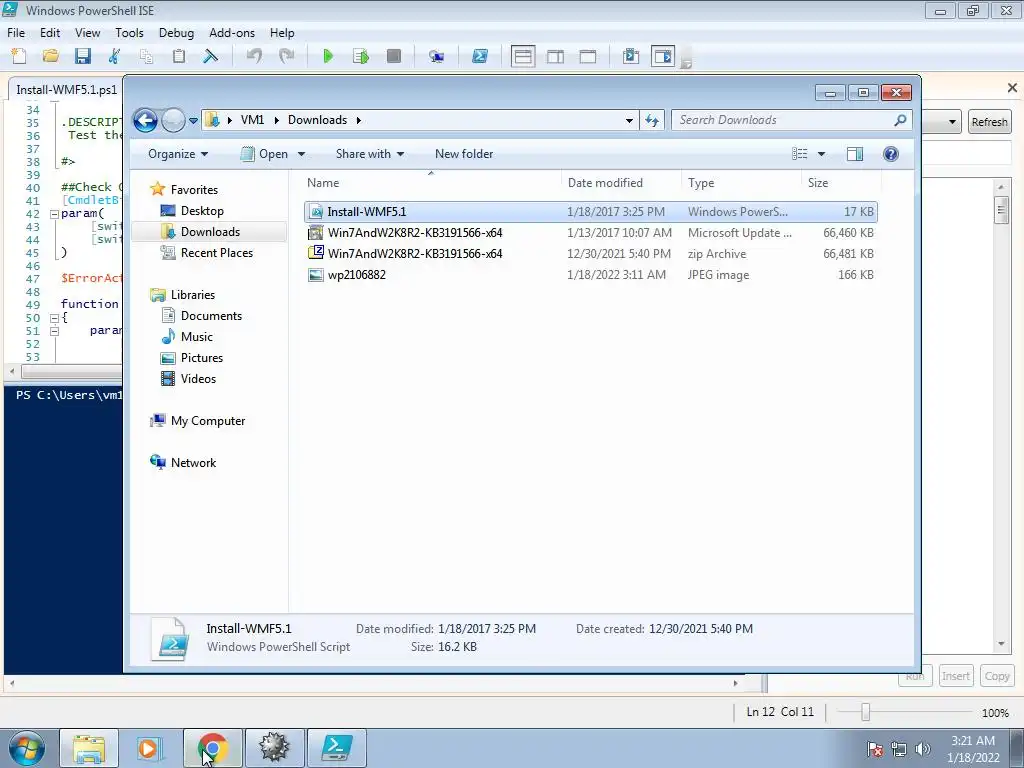This screenshot has height=768, width=1024.
Task: Click the Show Command Window icon
Action: [631, 56]
